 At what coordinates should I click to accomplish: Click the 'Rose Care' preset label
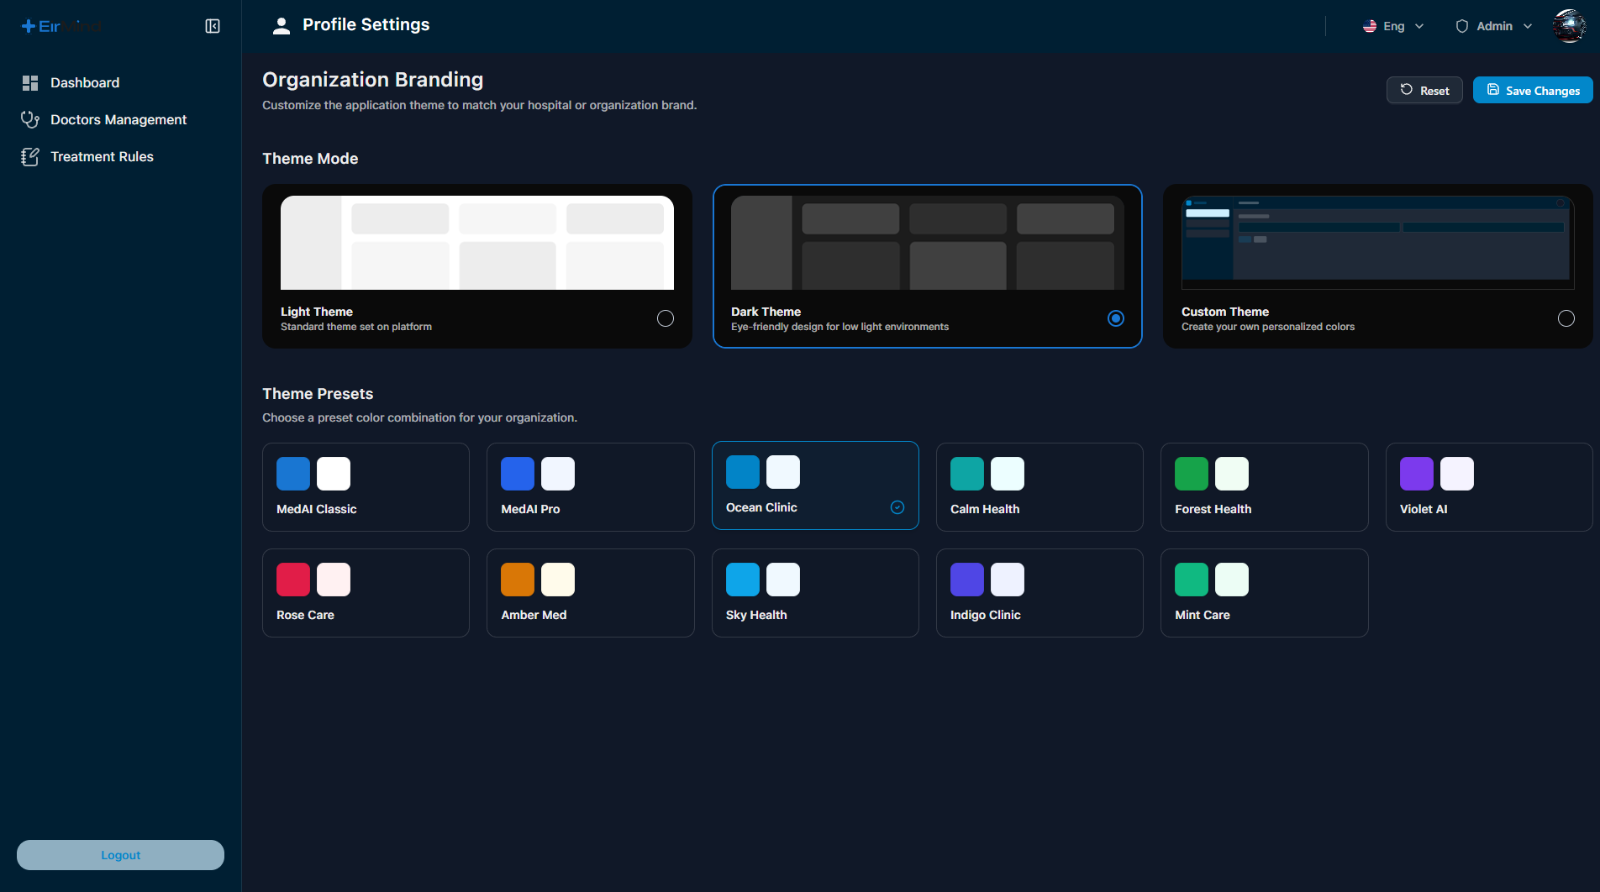305,615
